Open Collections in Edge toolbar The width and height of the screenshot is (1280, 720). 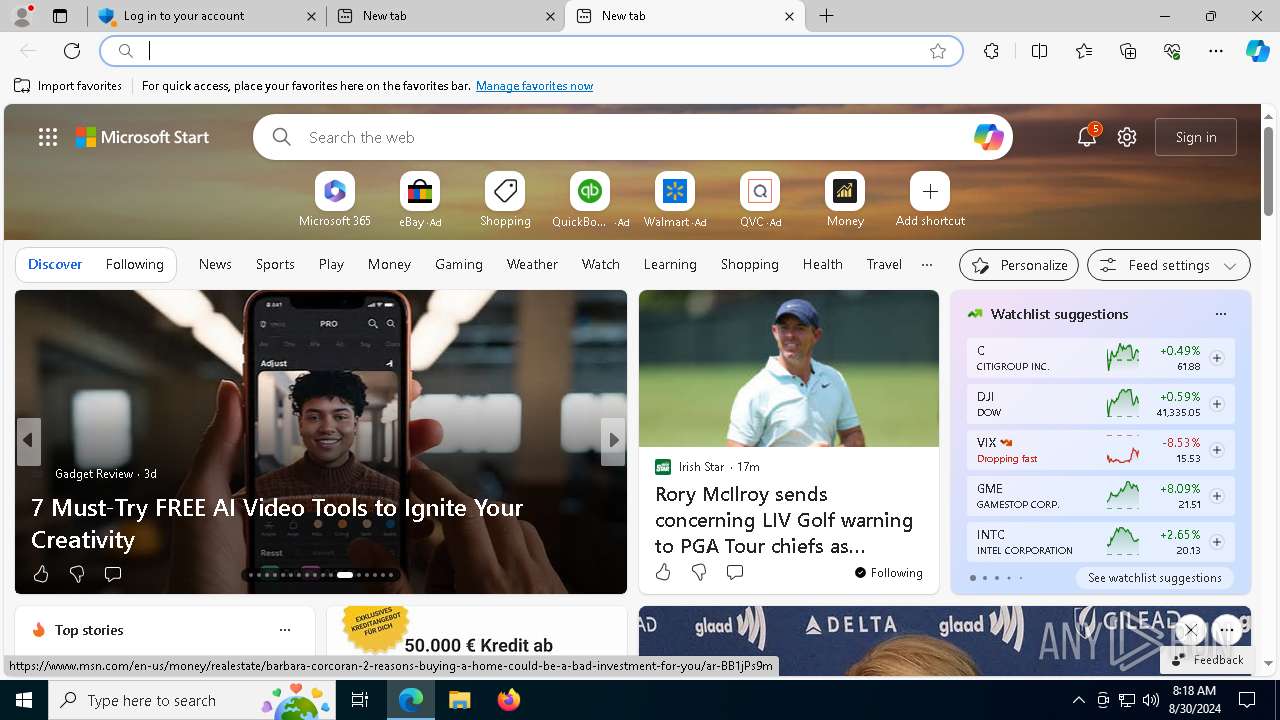pos(1128,51)
